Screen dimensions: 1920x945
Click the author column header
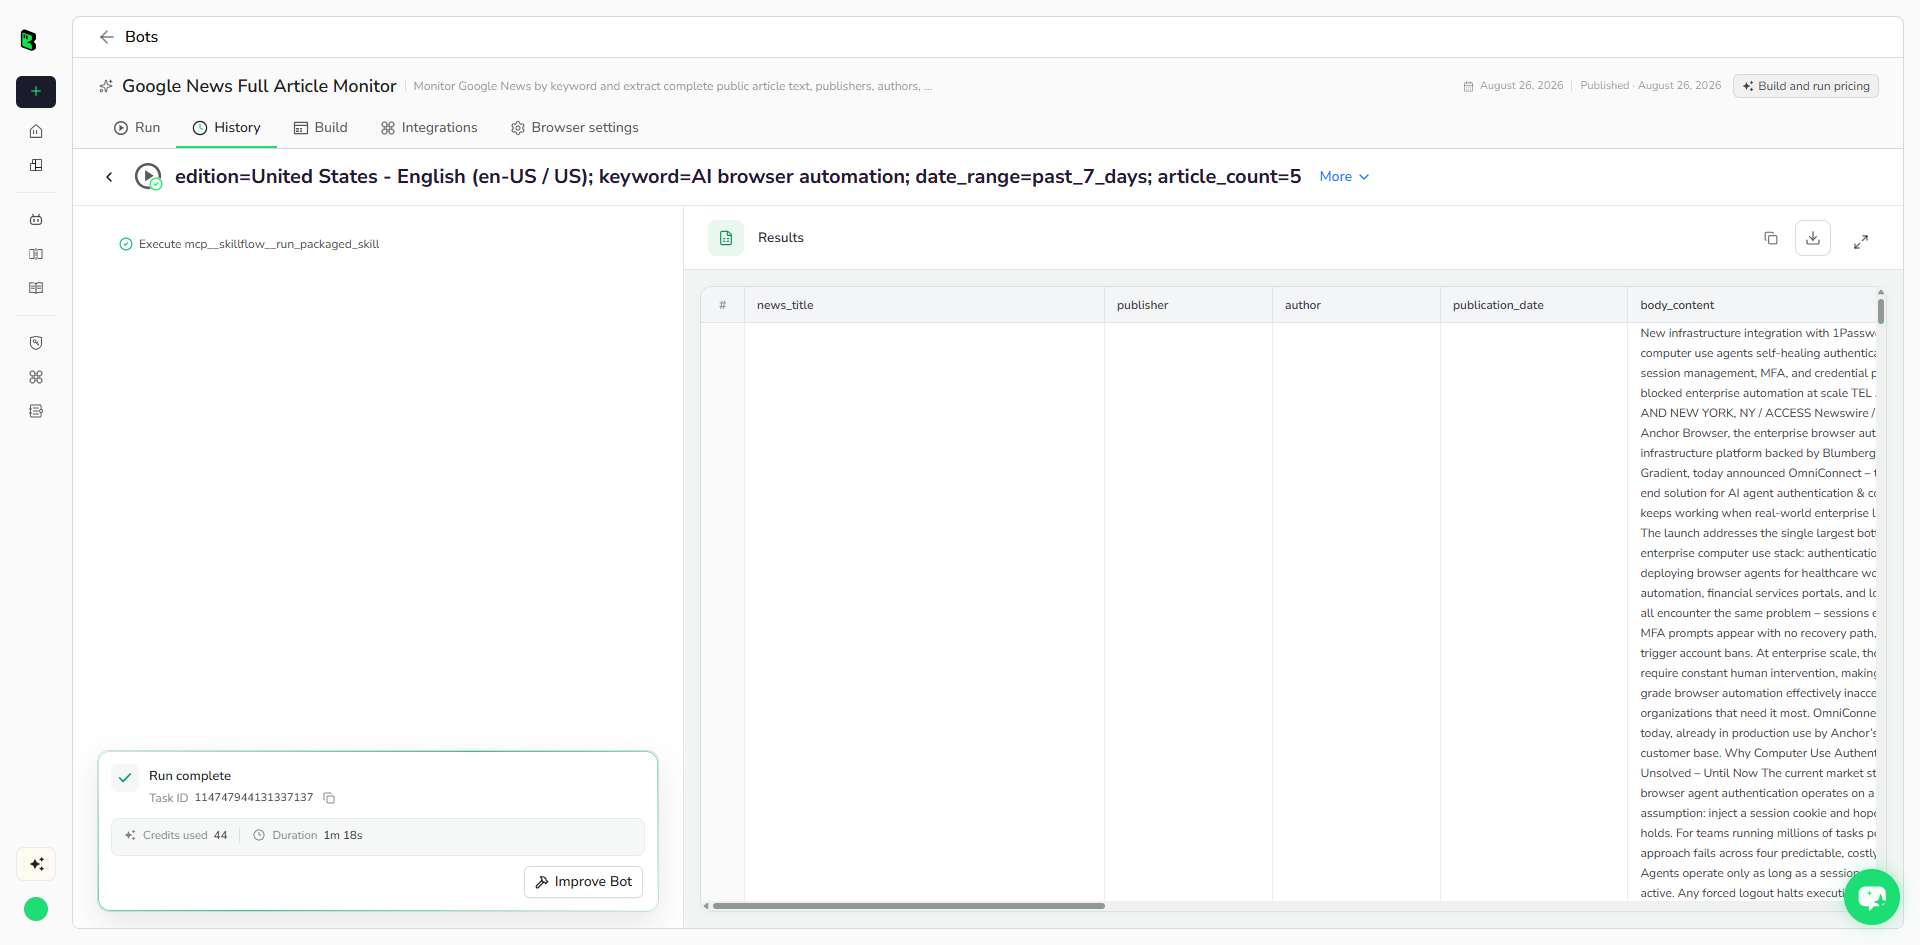pyautogui.click(x=1356, y=305)
